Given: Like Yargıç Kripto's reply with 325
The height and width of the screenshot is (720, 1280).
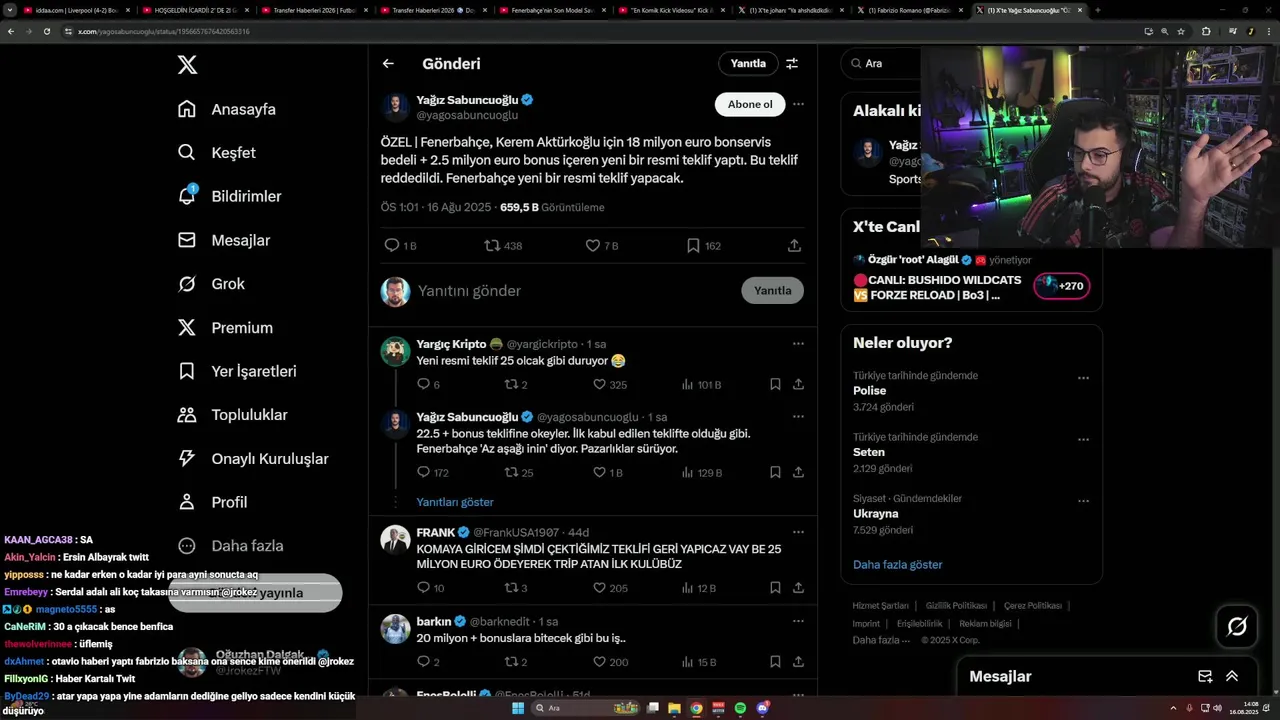Looking at the screenshot, I should [x=610, y=384].
